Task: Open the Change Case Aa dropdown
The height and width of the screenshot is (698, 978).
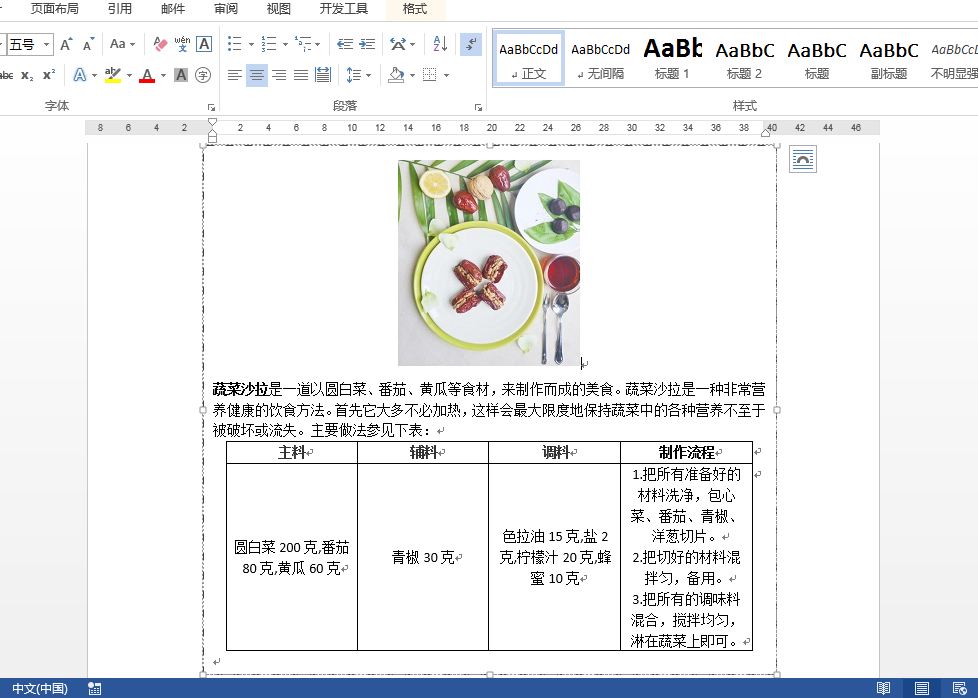Action: tap(122, 44)
